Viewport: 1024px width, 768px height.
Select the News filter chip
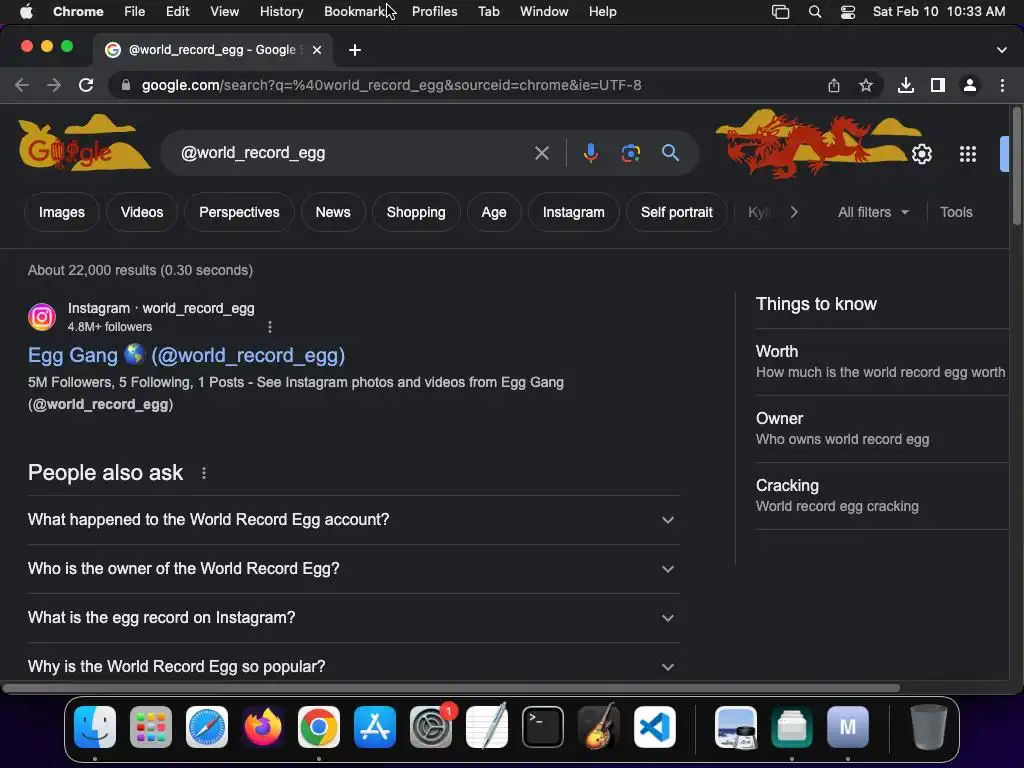[333, 212]
